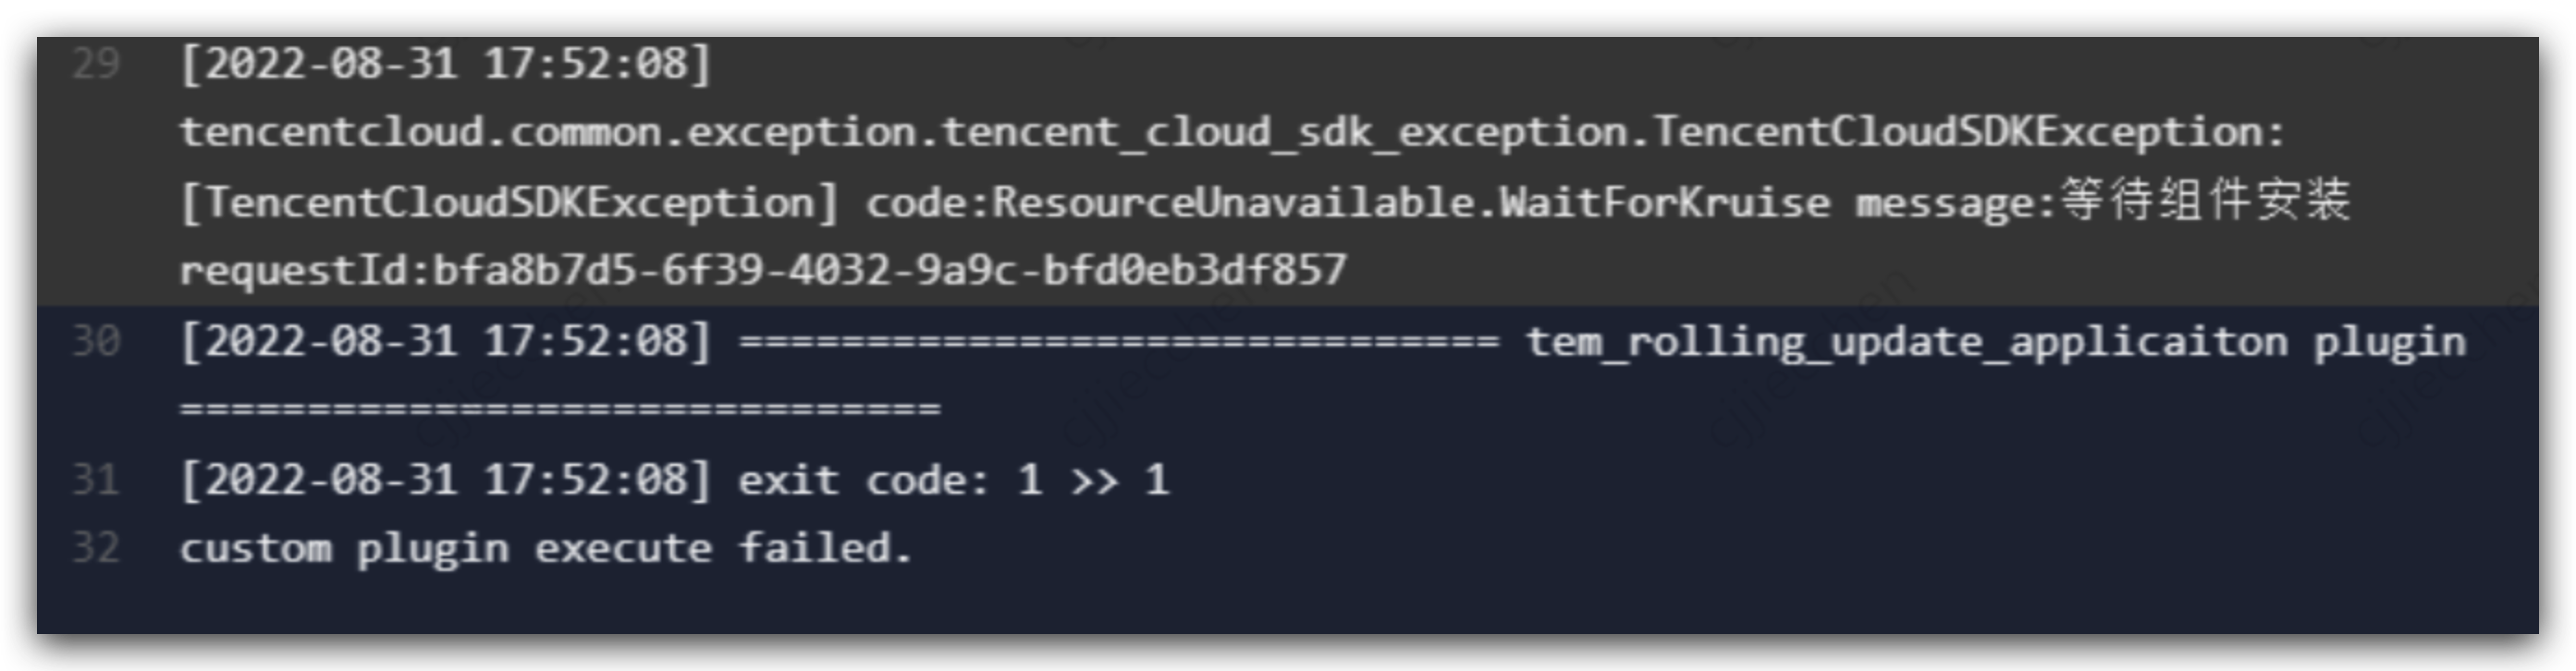Screen dimensions: 2576x671
Task: Click the tem_rolling_update_applicaiton plugin text
Action: [1996, 343]
